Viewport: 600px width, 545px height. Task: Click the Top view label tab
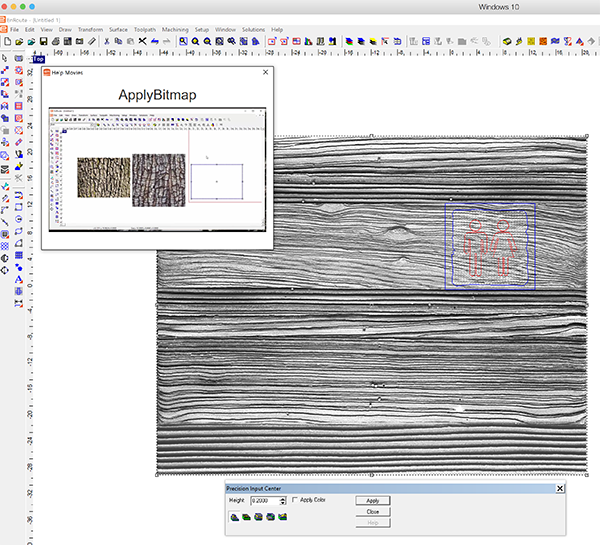39,59
